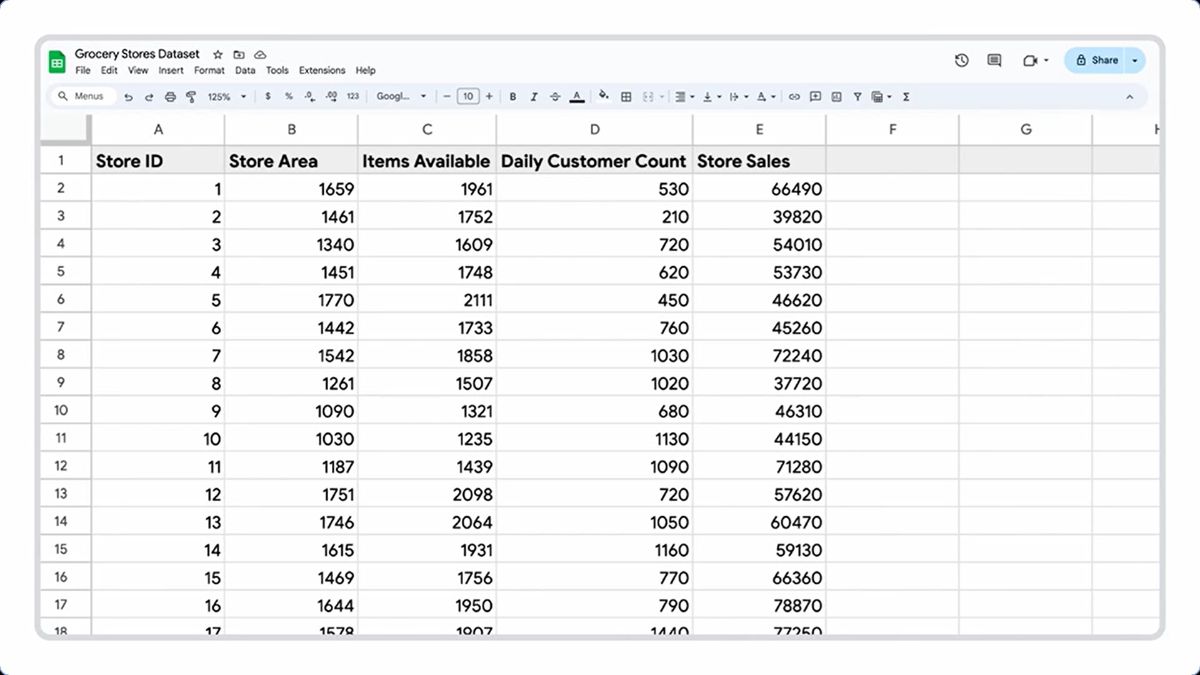Image resolution: width=1200 pixels, height=675 pixels.
Task: Open the Extensions menu
Action: (x=321, y=71)
